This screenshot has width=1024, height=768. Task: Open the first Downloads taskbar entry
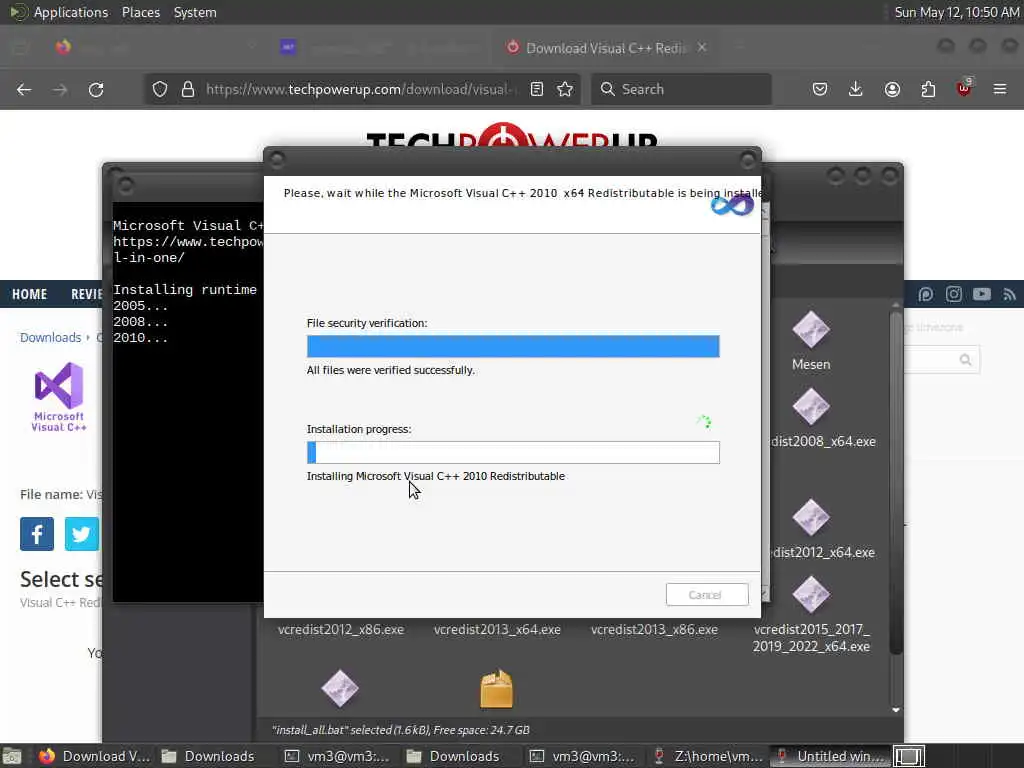(209, 756)
